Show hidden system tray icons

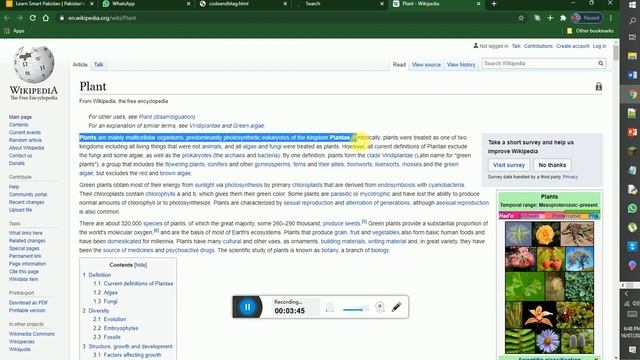(627, 293)
